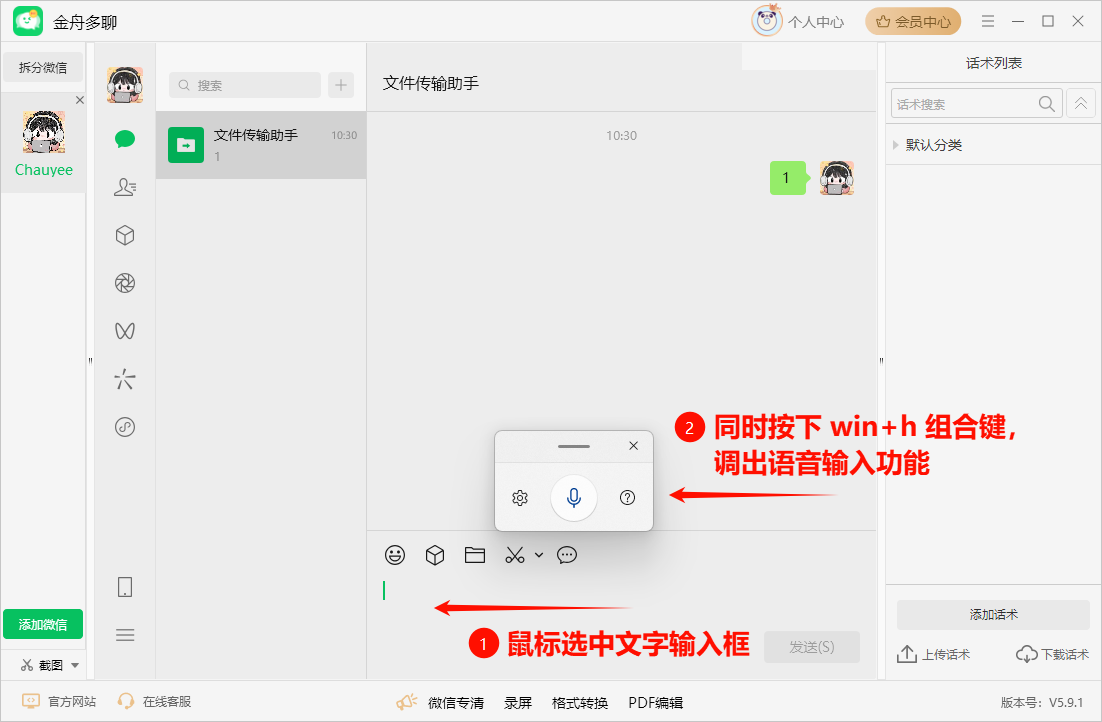Click the sidebar profile avatar
Screen dimensions: 1102x722
(125, 85)
